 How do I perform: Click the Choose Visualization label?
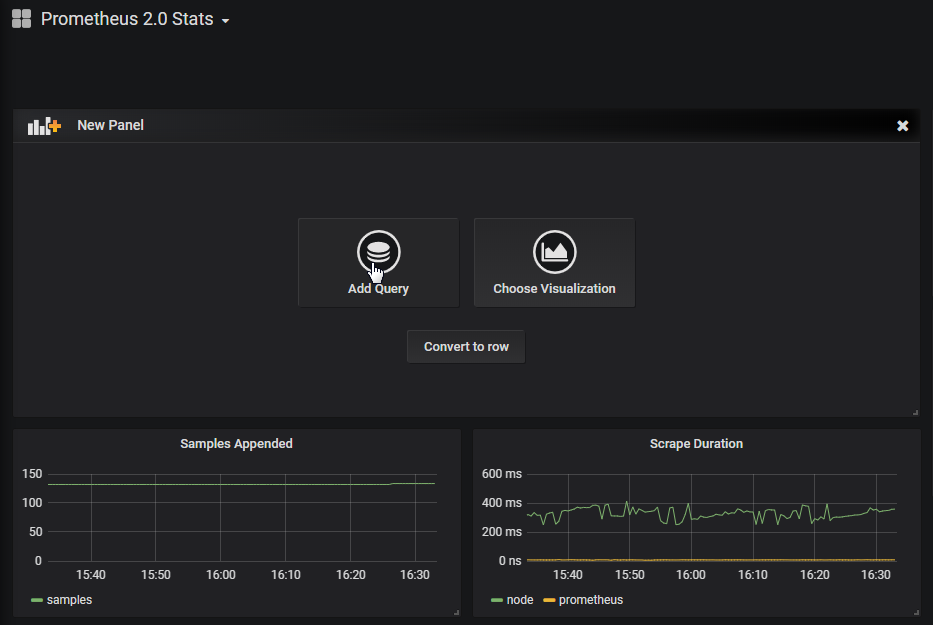click(x=555, y=289)
